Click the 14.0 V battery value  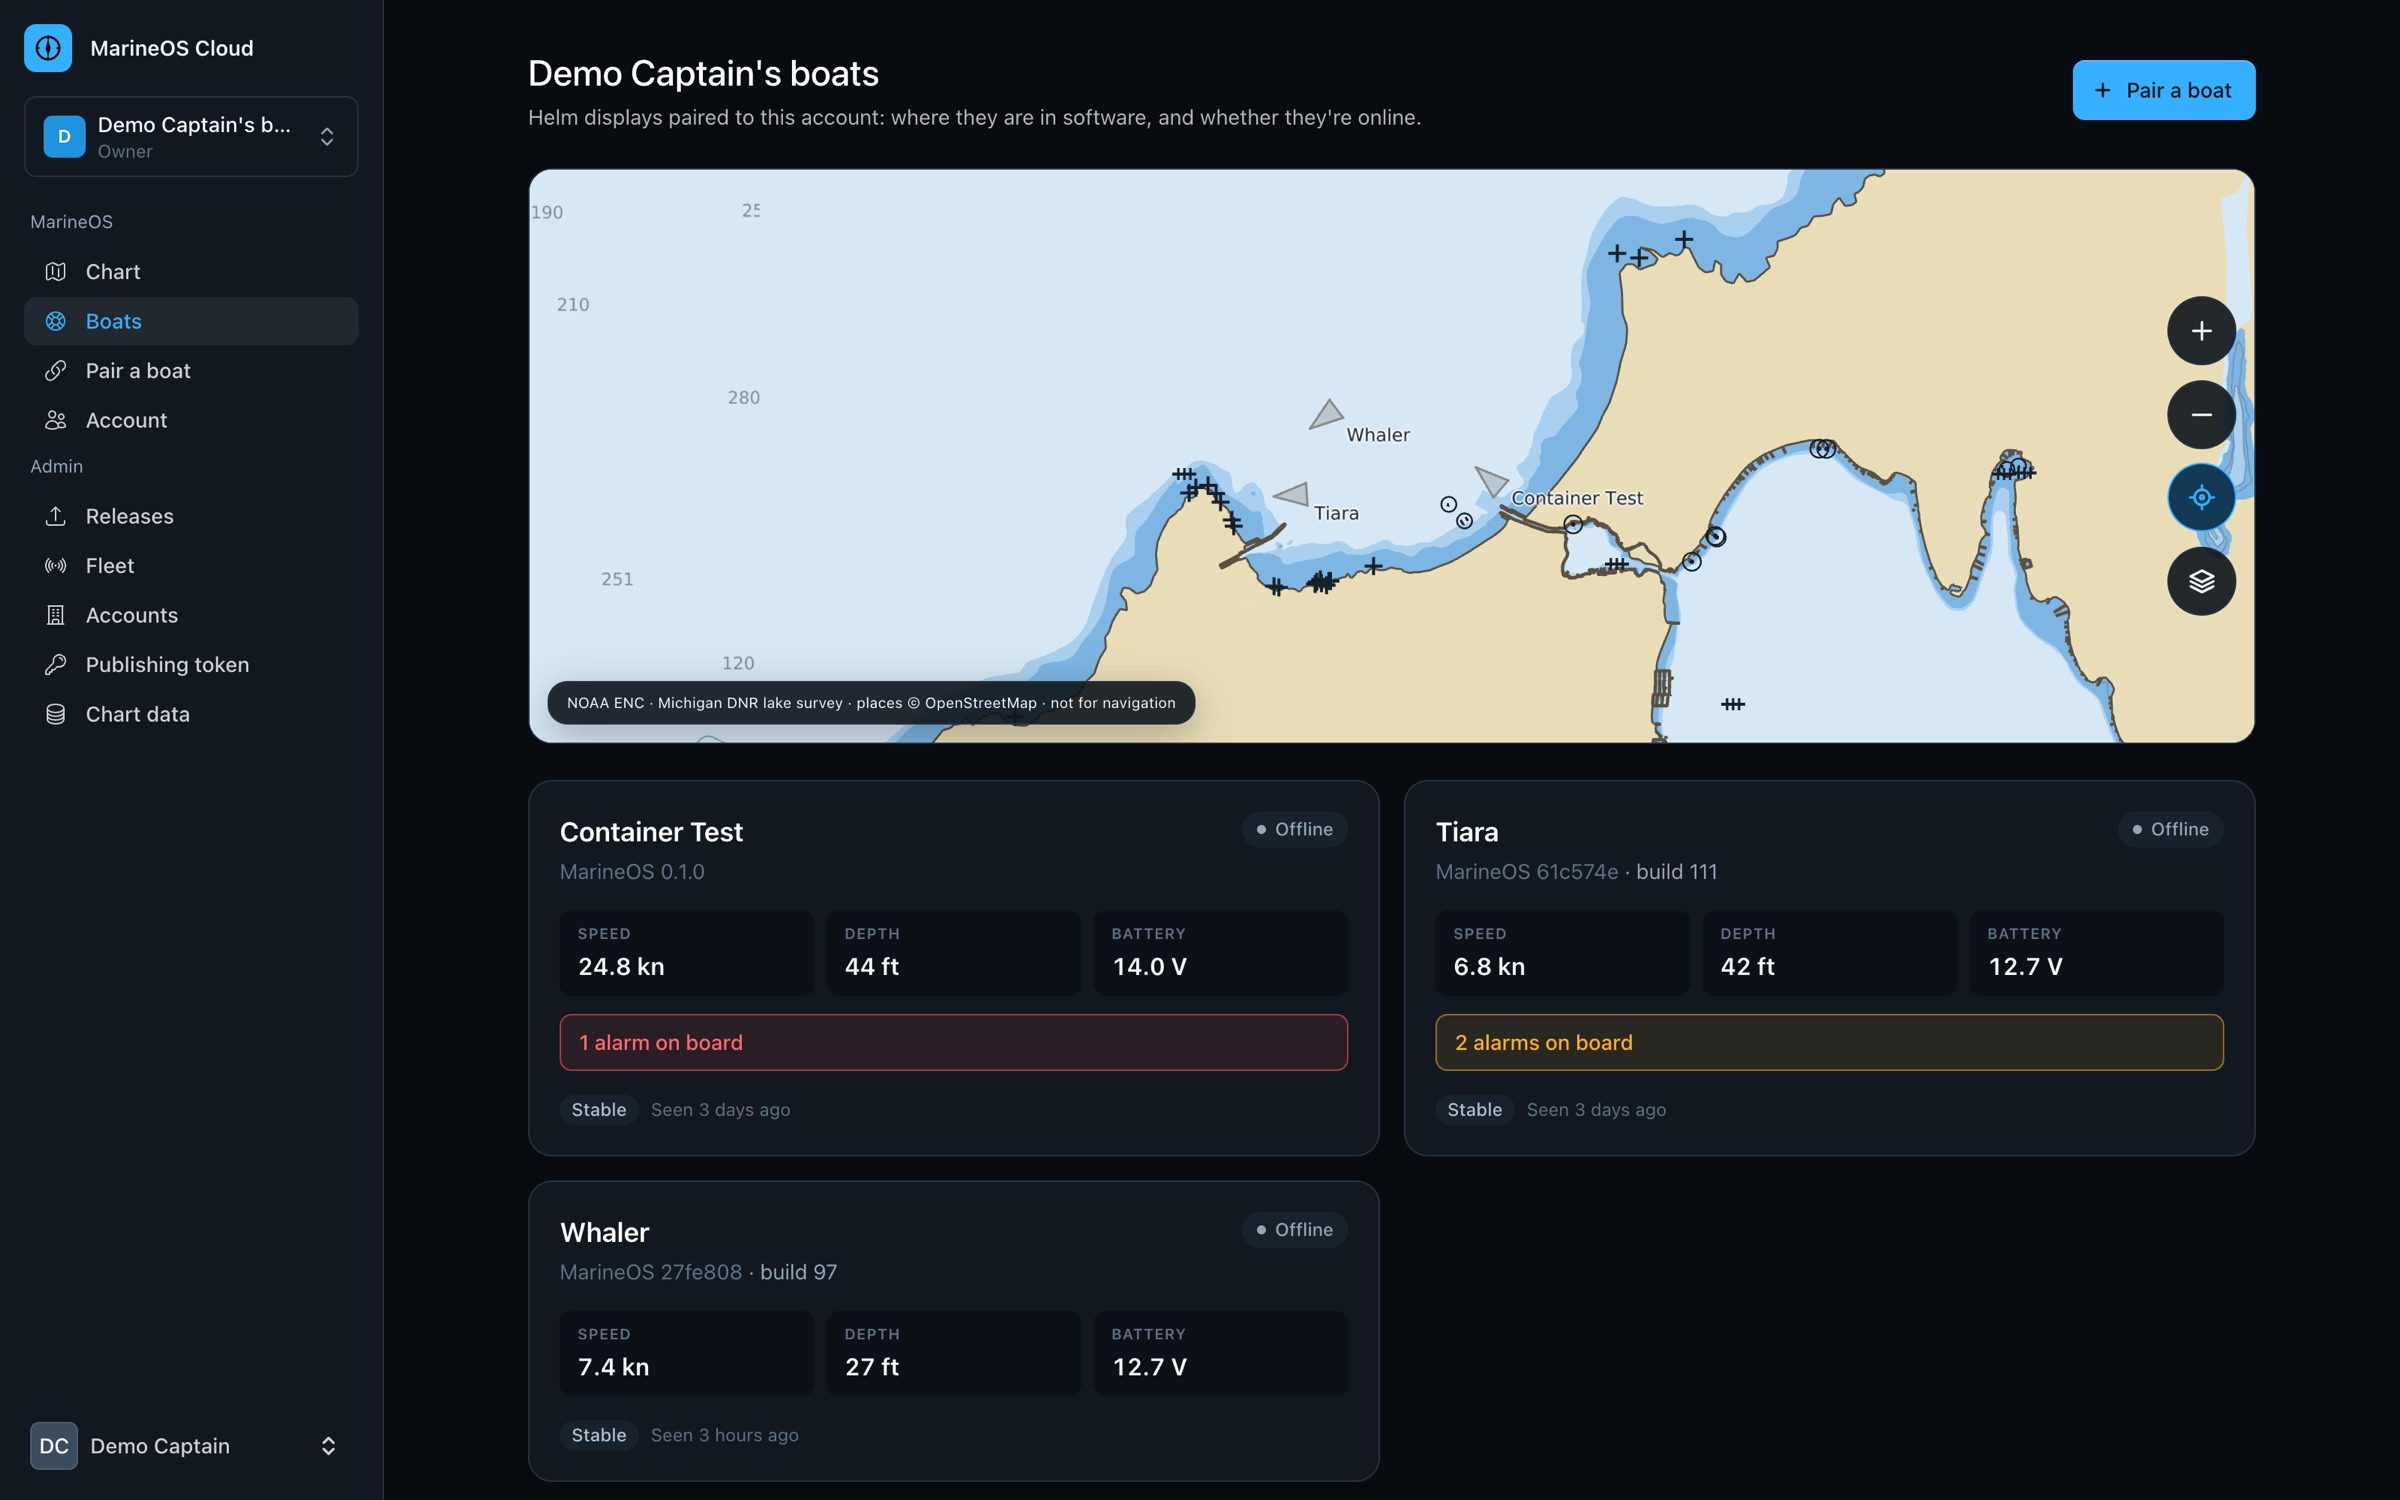(x=1149, y=966)
